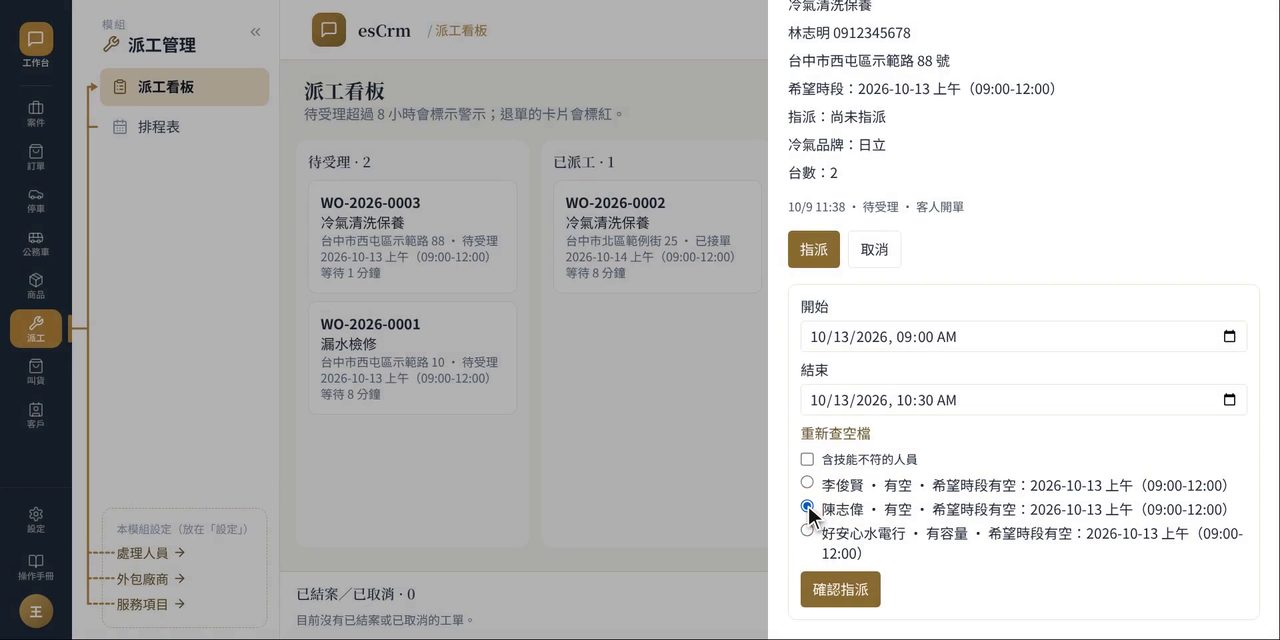Open the 案件 cases module
Viewport: 1280px width, 640px height.
(x=36, y=114)
